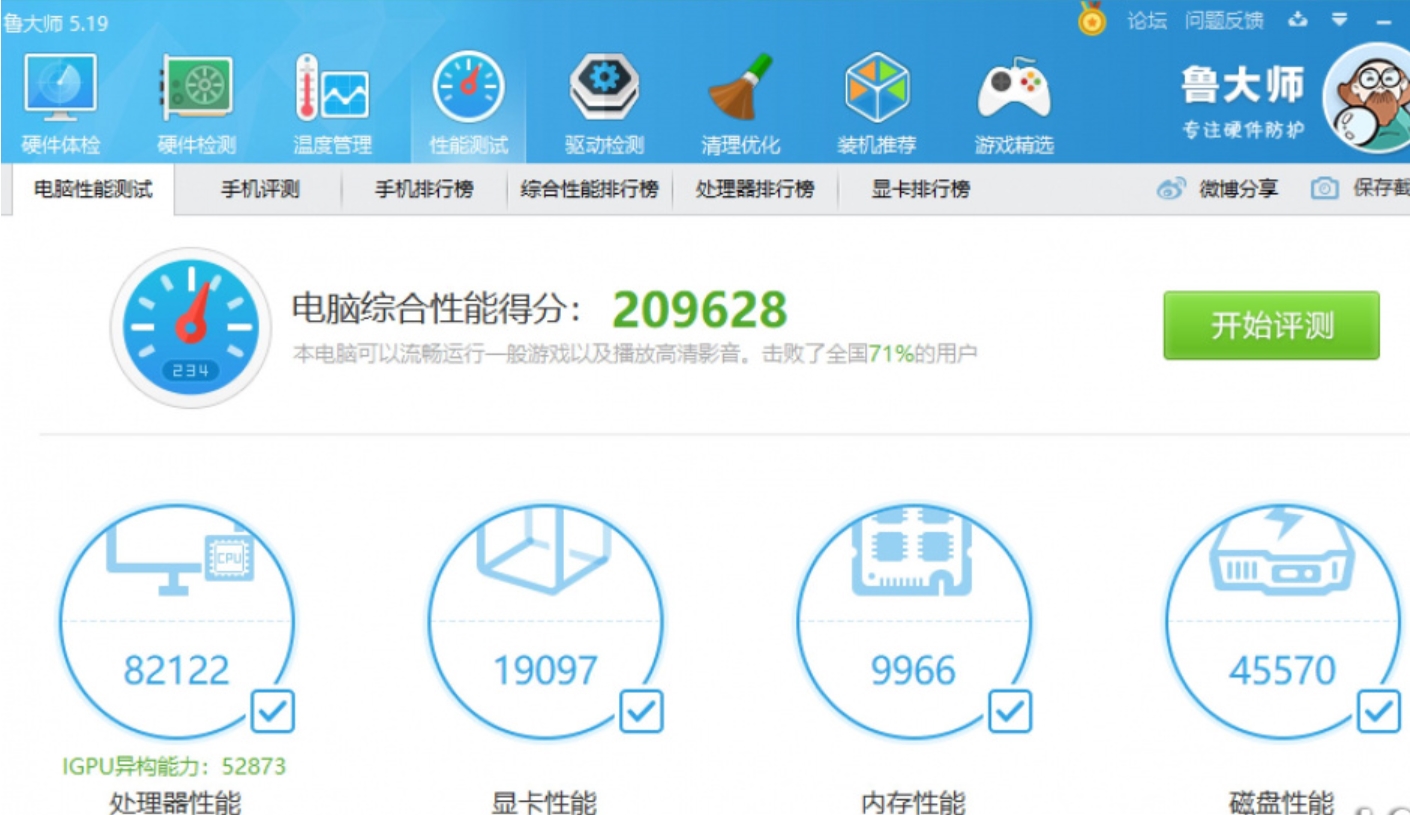Toggle the checkmark under the 显卡性能 score

coord(640,713)
